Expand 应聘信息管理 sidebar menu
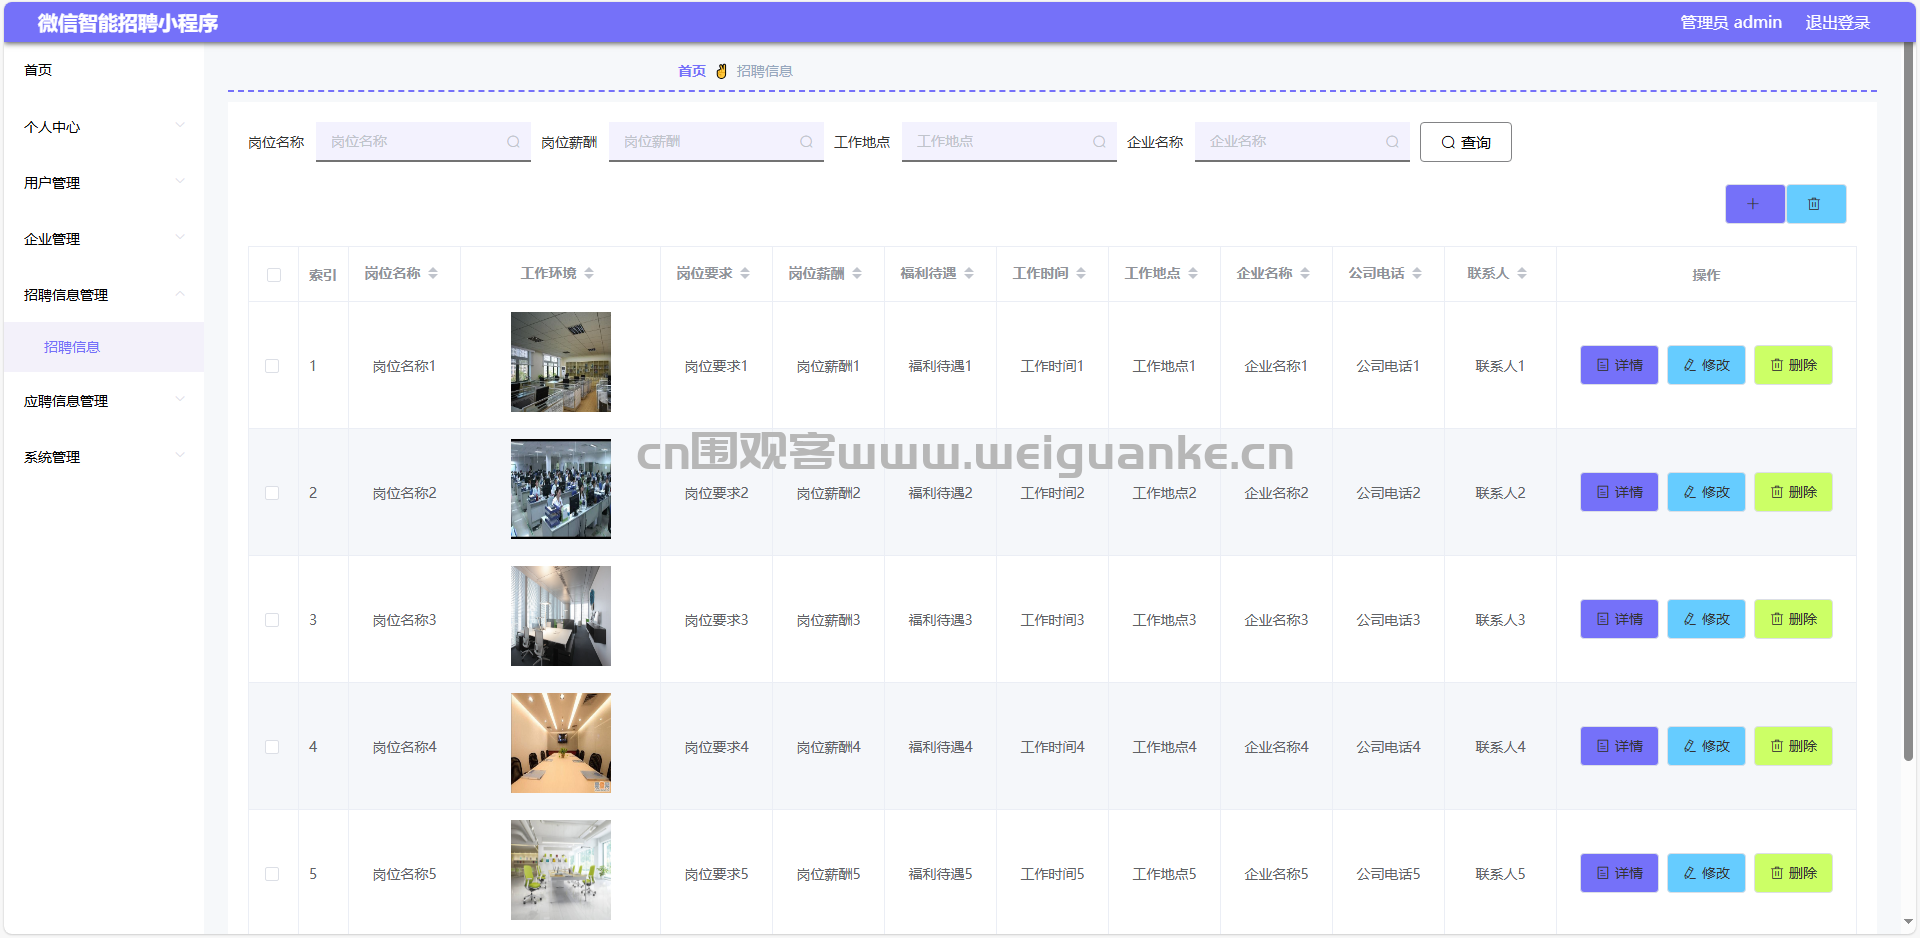The height and width of the screenshot is (938, 1920). [103, 401]
